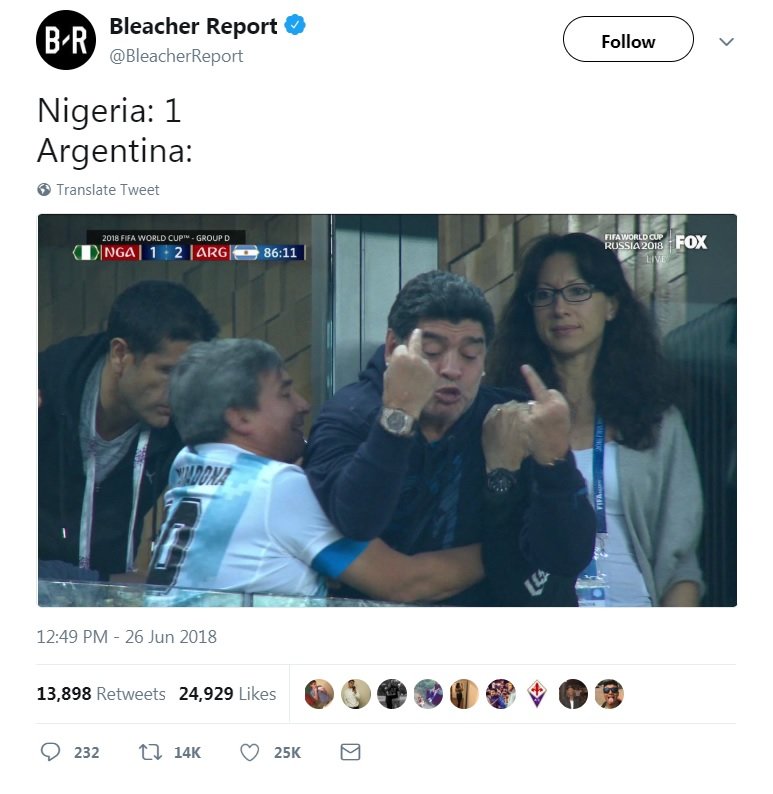View the 24,929 Likes list
This screenshot has height=794, width=773.
pyautogui.click(x=227, y=694)
